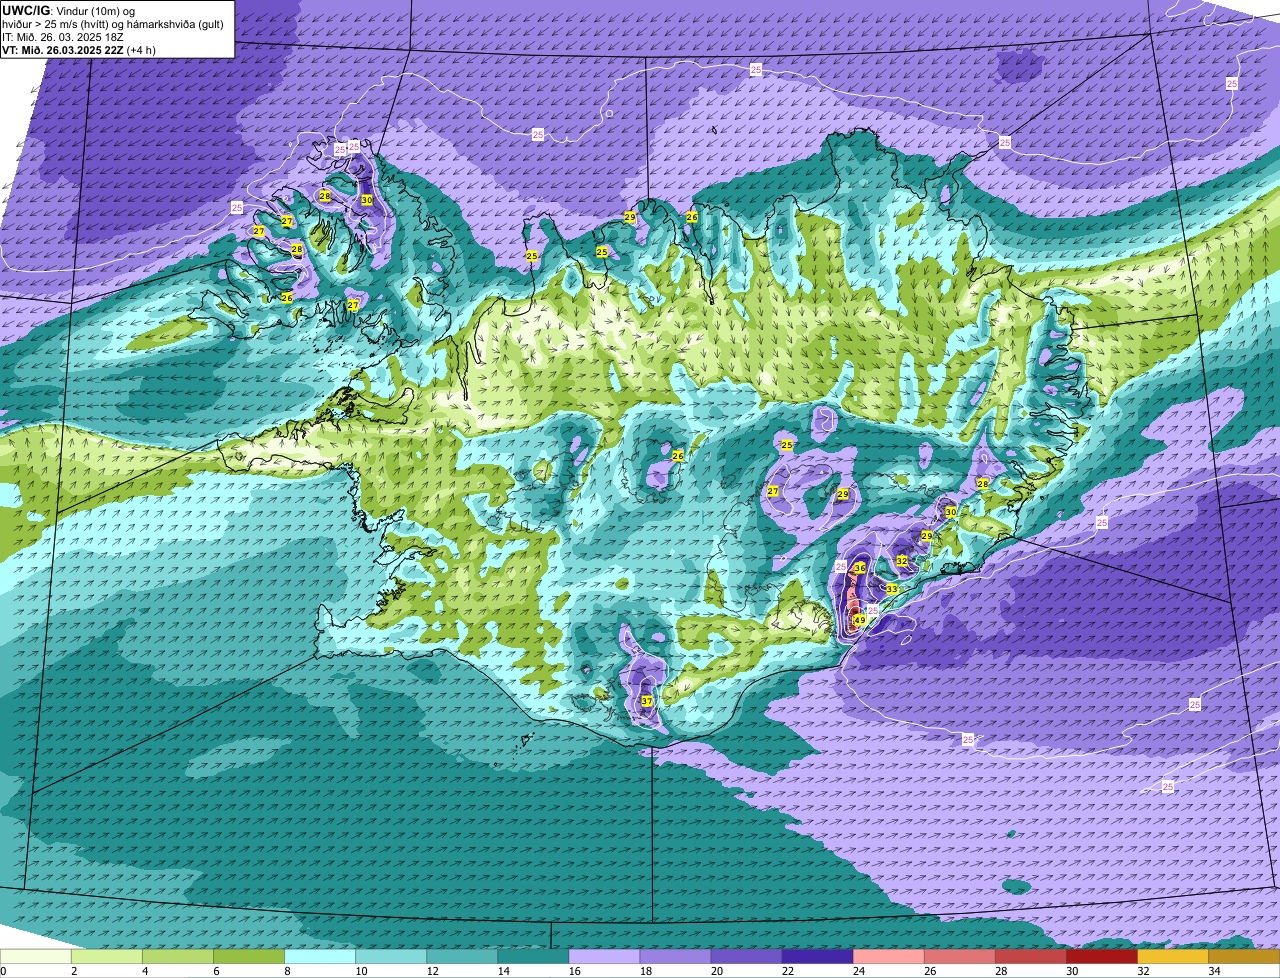Select the pale yellow 0–2 m/s color swatch

point(36,956)
